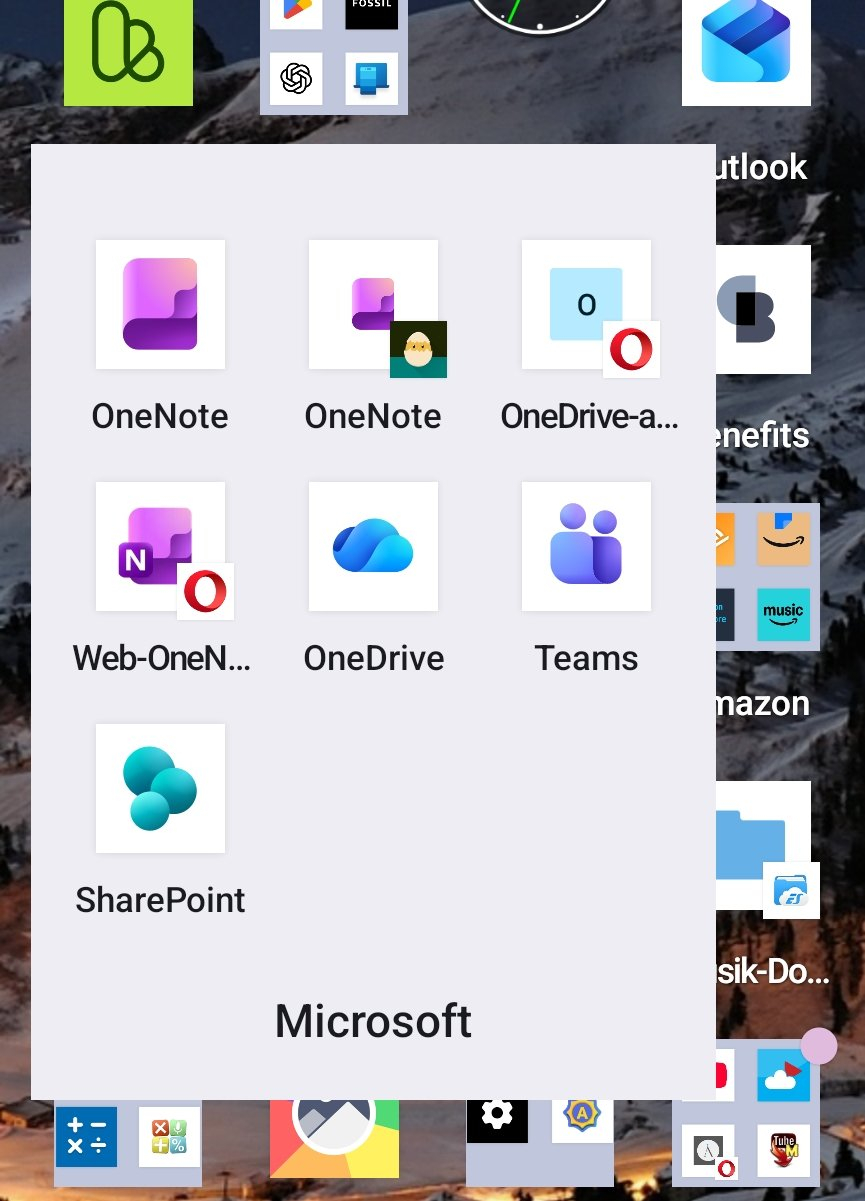Launch the Web-OneN... shortcut

160,546
